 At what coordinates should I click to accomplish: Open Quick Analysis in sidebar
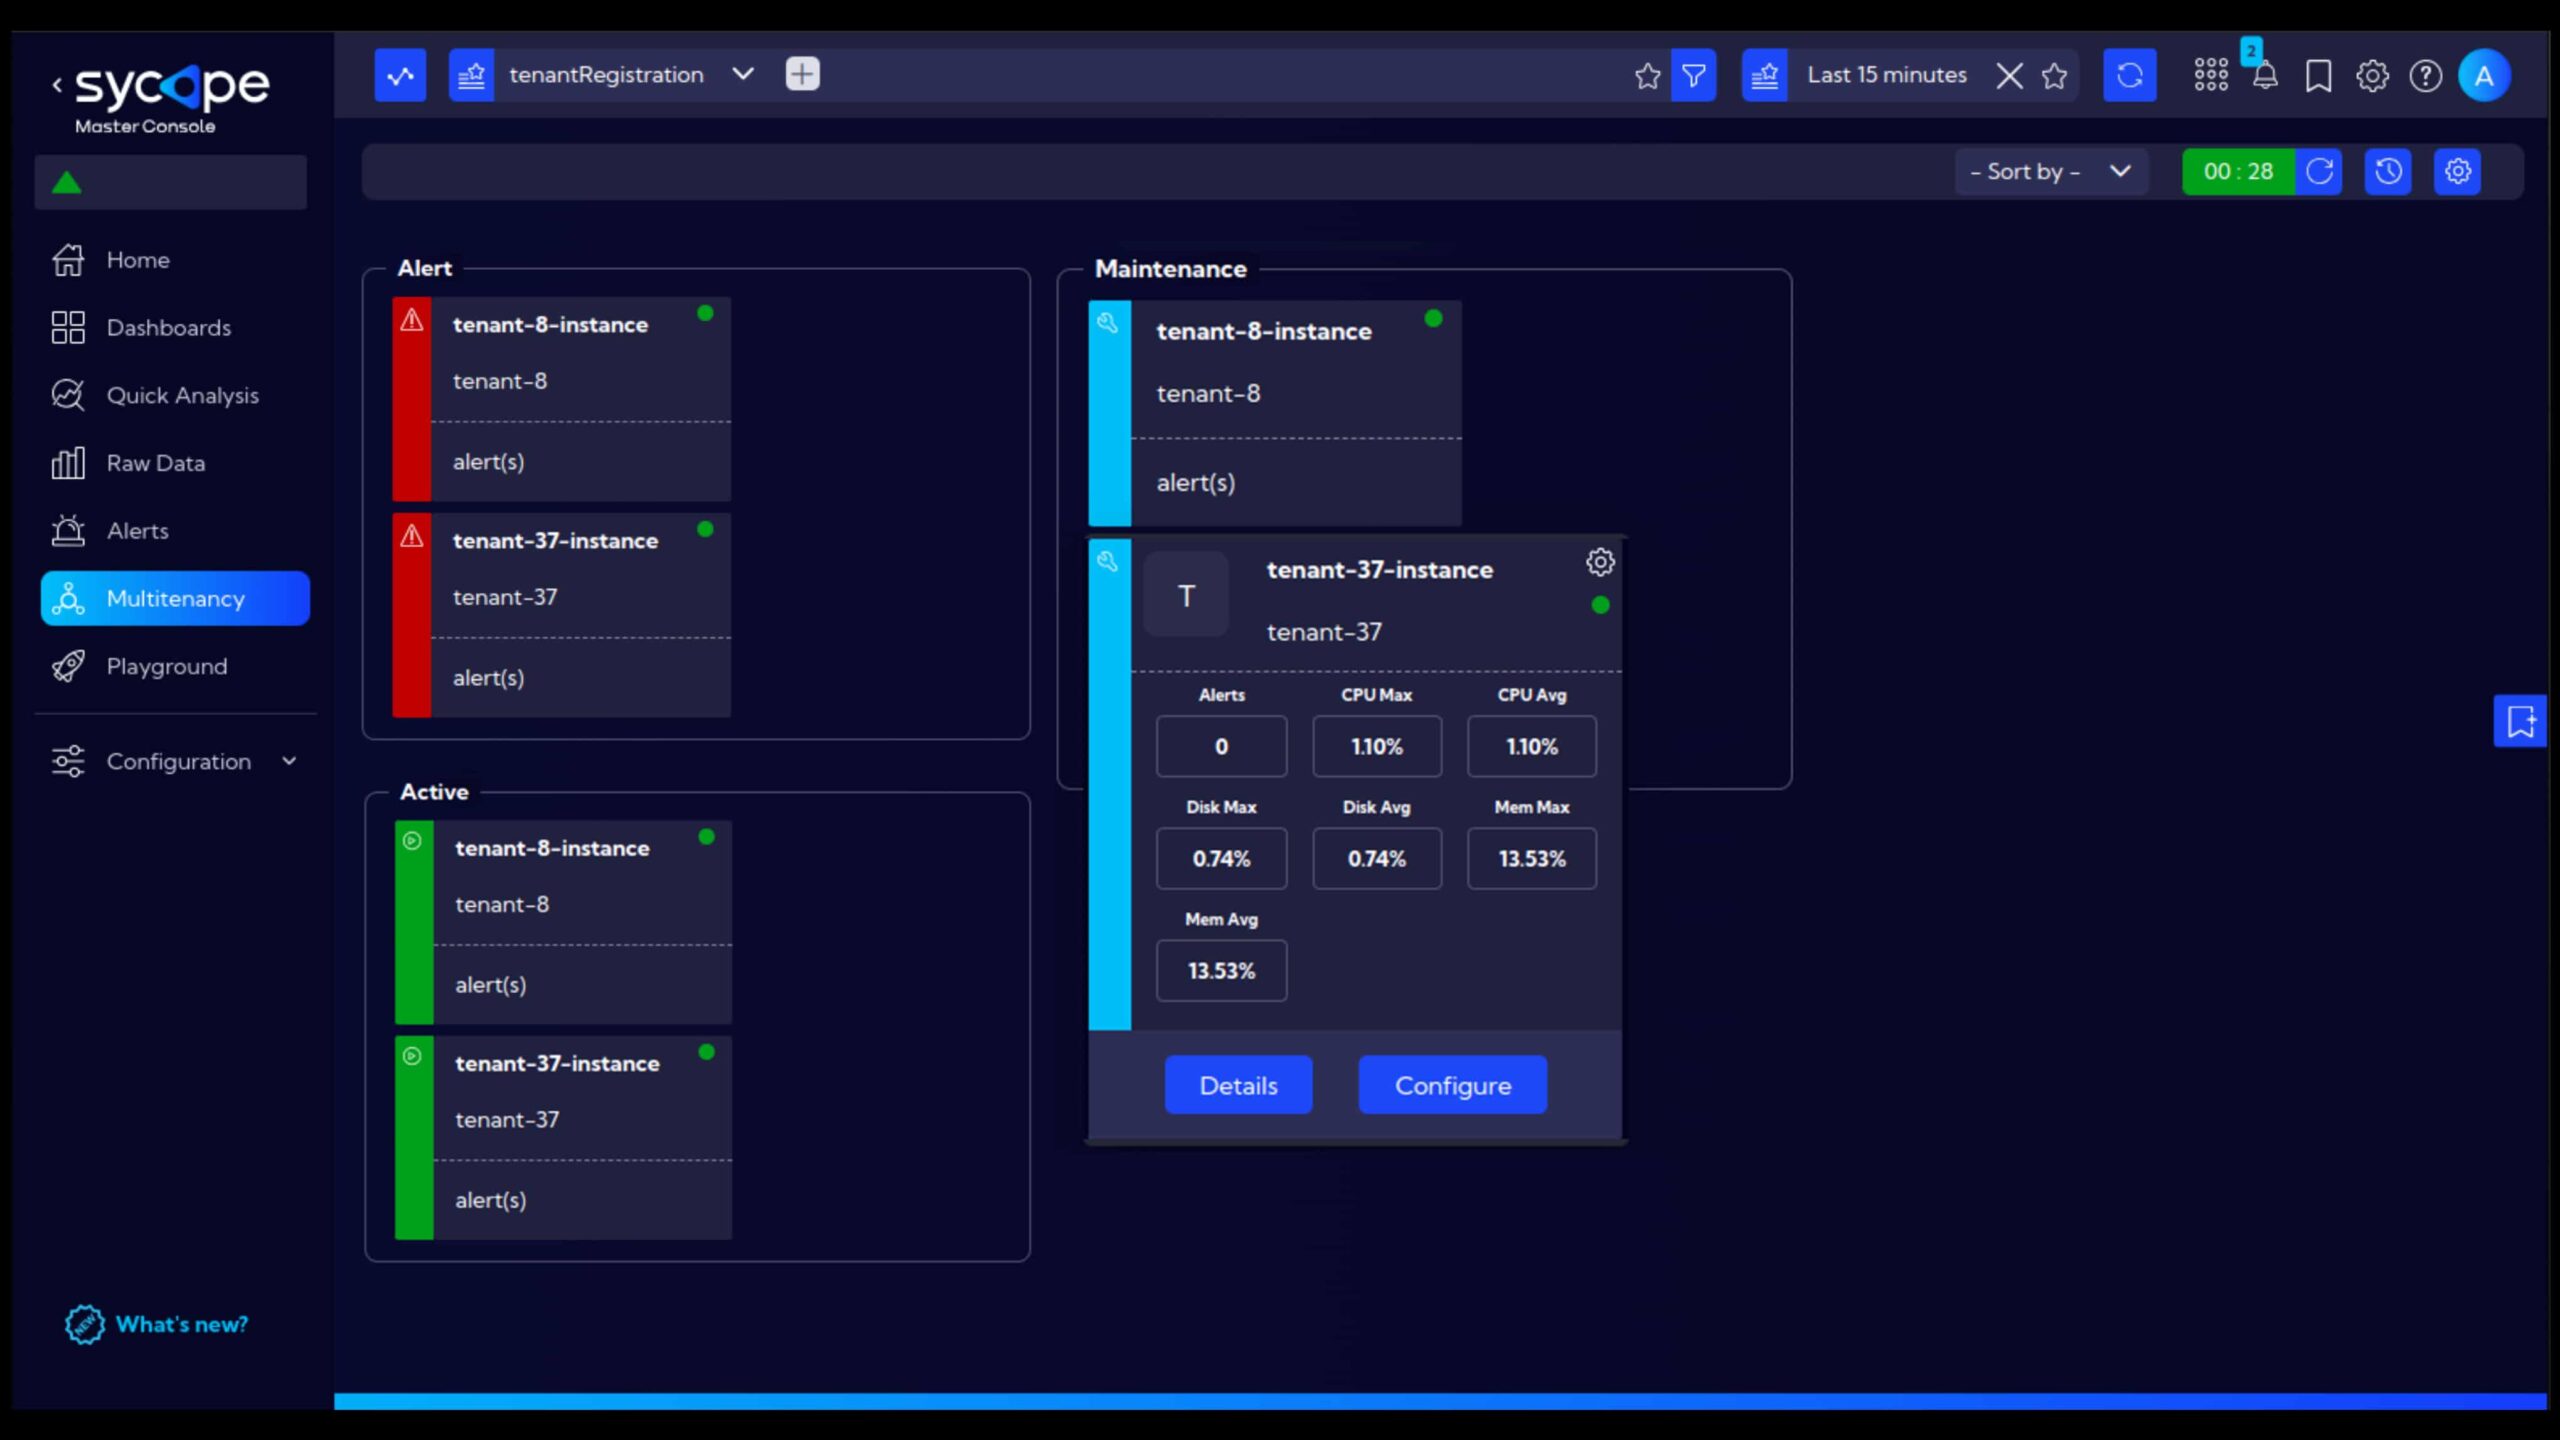[182, 395]
